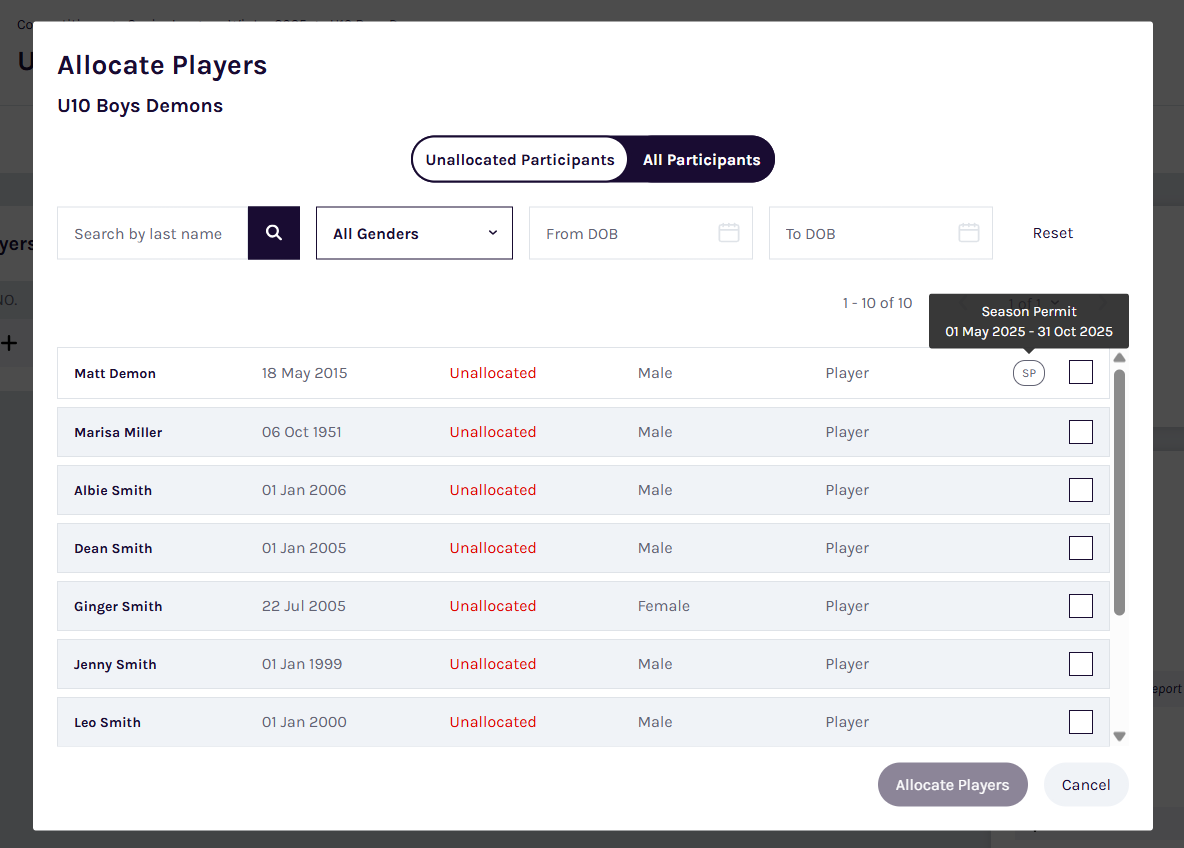
Task: Click the SP season permit badge
Action: pos(1028,373)
